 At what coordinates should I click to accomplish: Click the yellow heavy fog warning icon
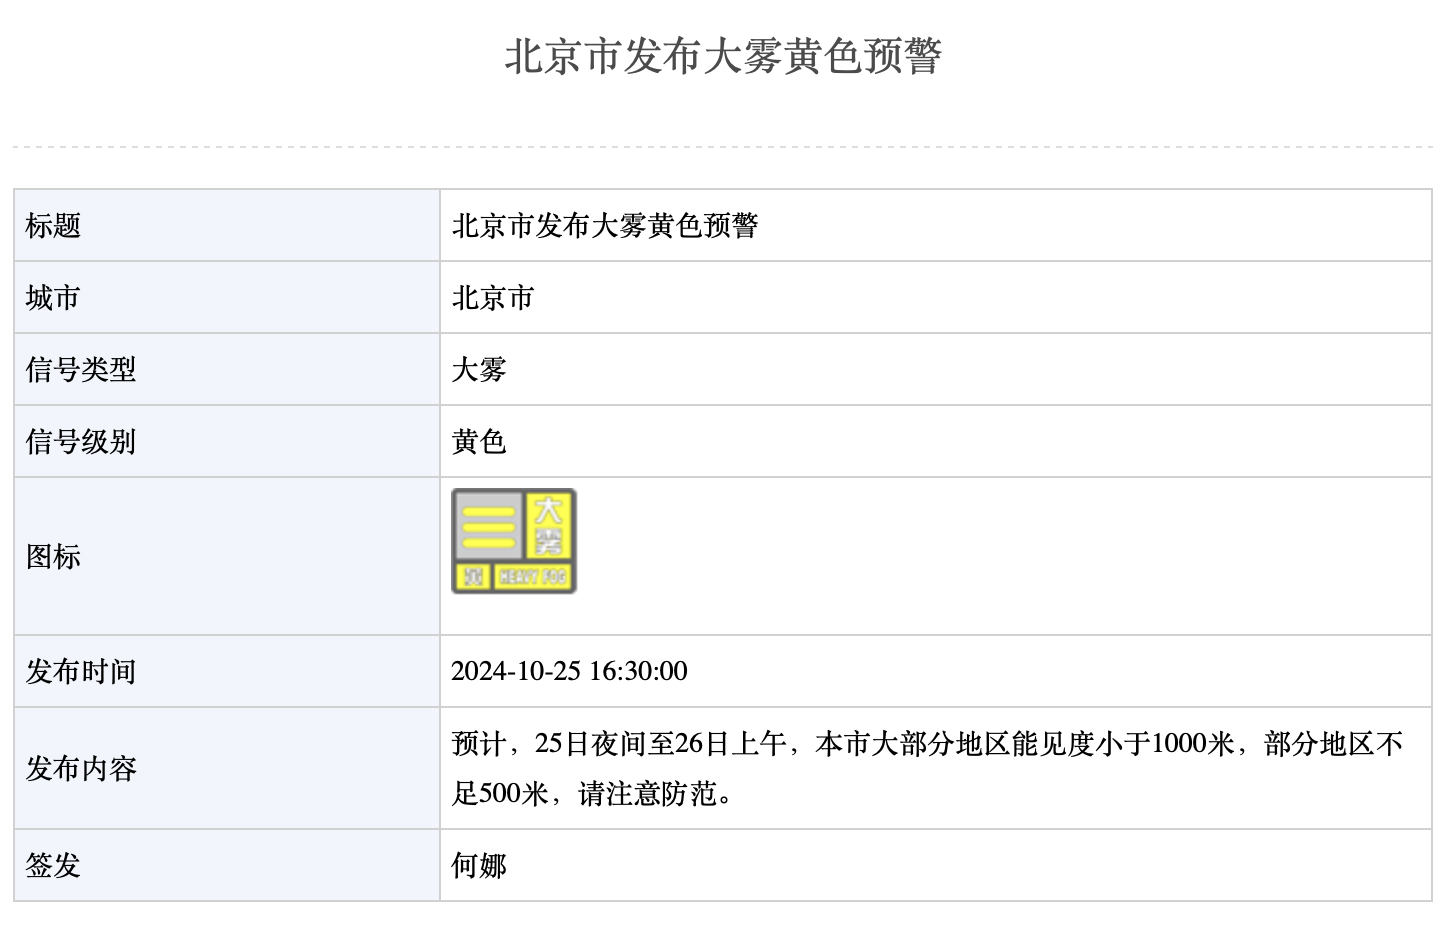tap(513, 541)
